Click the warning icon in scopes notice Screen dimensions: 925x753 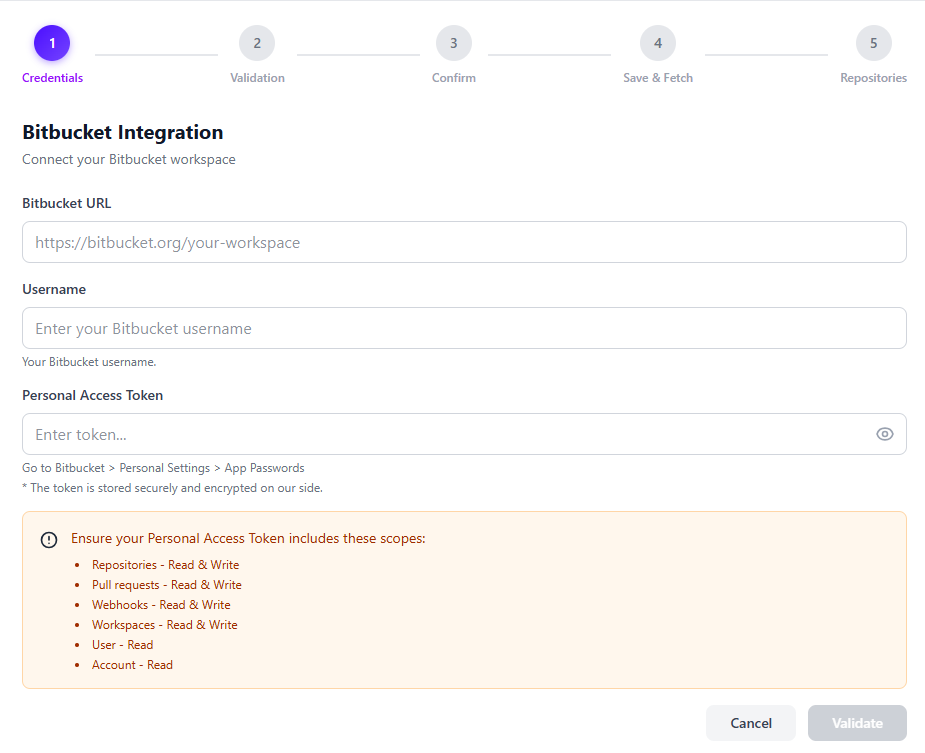[x=48, y=539]
